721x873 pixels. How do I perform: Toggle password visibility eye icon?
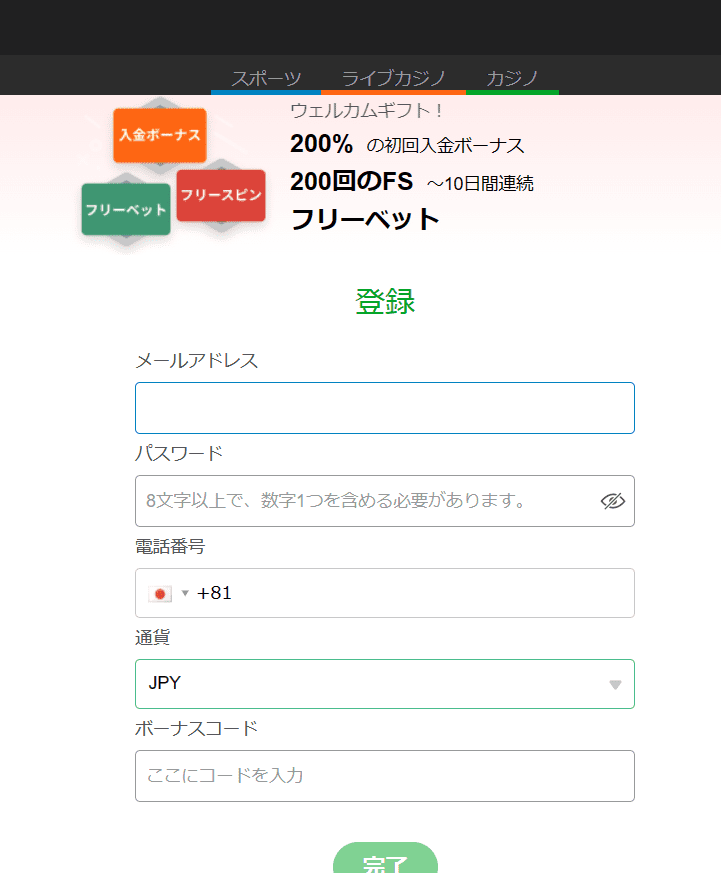pos(612,501)
